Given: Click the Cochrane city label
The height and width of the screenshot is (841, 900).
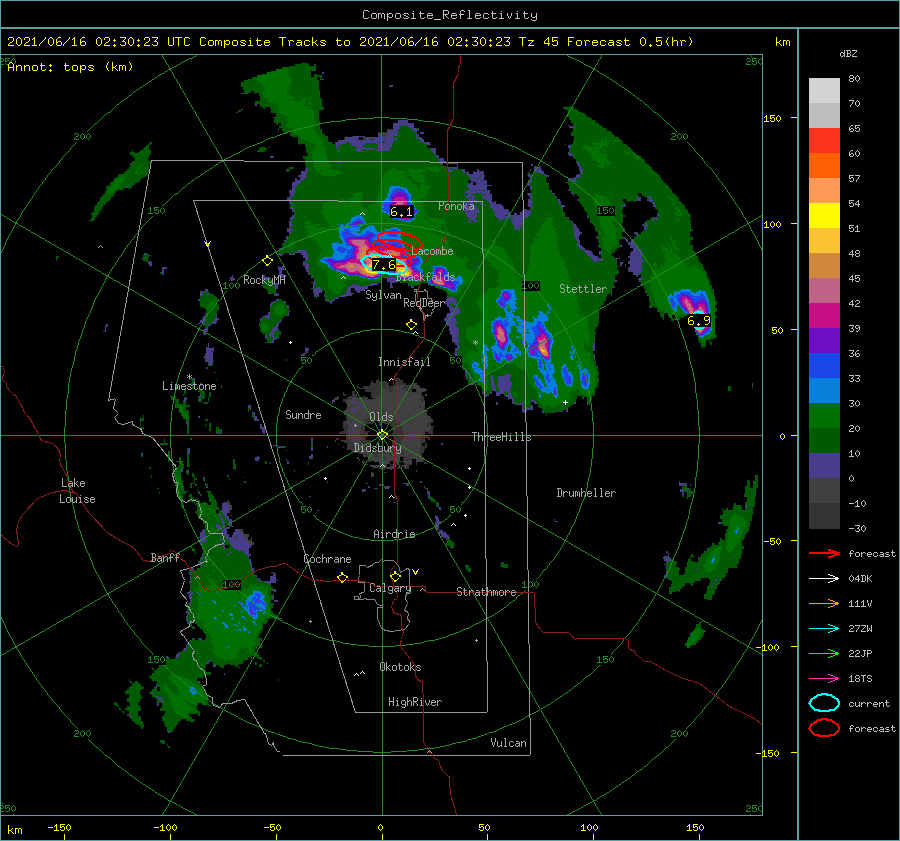Looking at the screenshot, I should click(x=327, y=559).
